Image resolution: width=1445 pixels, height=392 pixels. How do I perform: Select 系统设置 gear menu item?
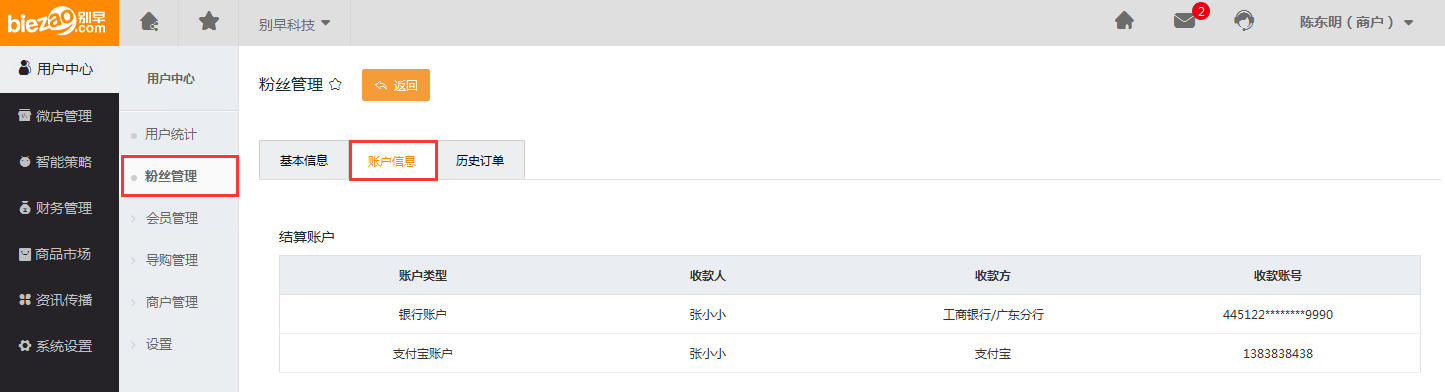59,346
